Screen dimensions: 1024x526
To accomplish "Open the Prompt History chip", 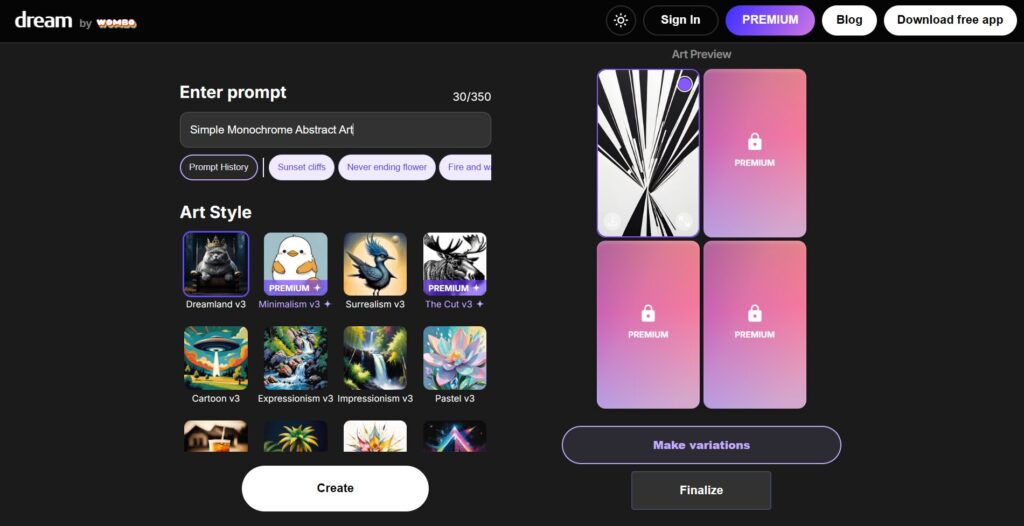I will pyautogui.click(x=219, y=167).
